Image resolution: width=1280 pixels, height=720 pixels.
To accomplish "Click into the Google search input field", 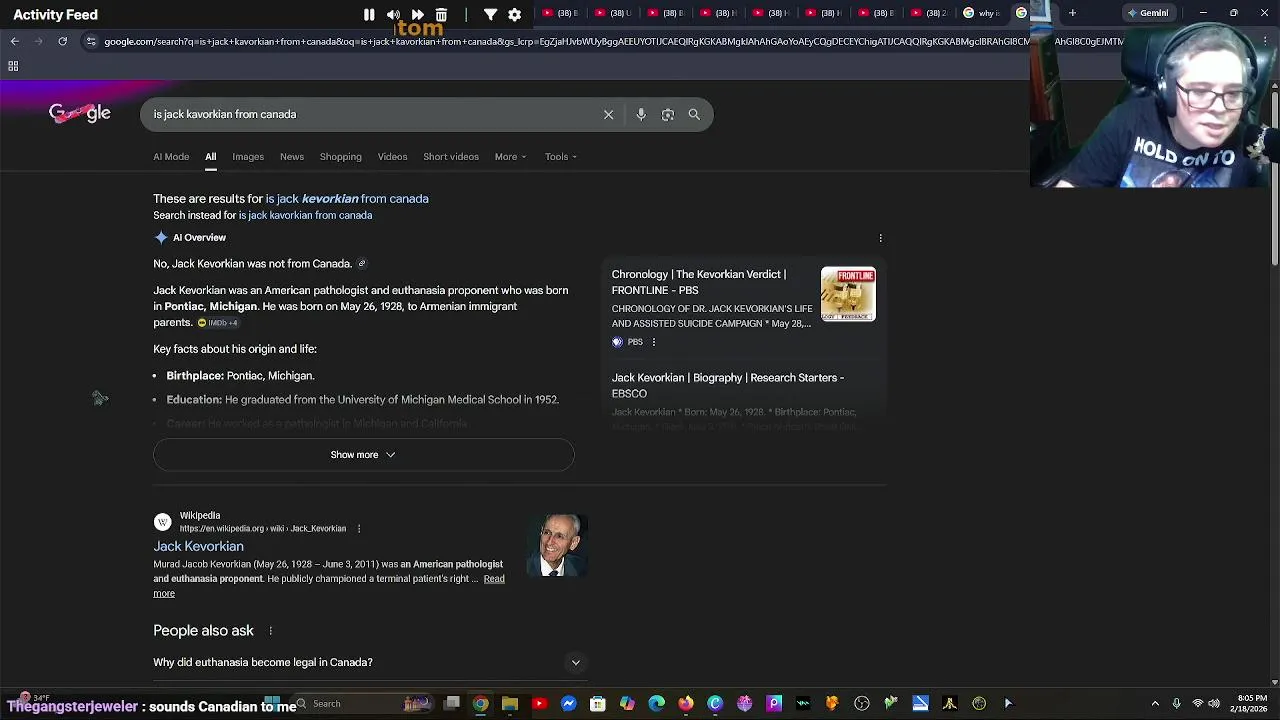I will (375, 114).
